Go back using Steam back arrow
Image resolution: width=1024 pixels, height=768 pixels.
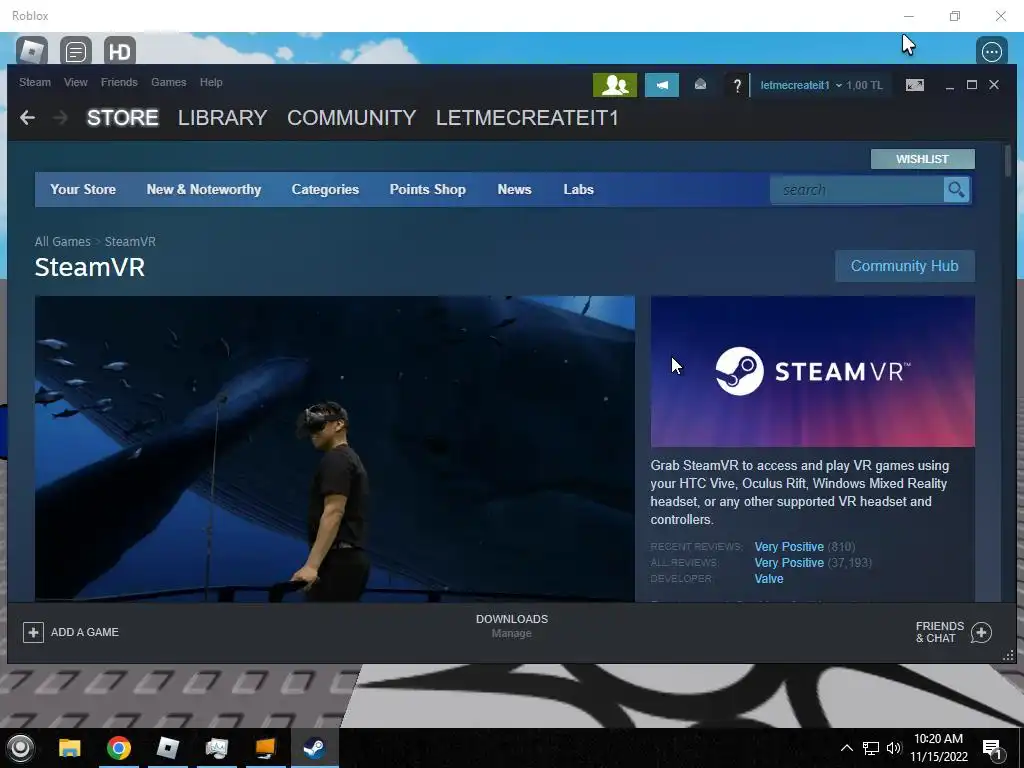pos(27,118)
